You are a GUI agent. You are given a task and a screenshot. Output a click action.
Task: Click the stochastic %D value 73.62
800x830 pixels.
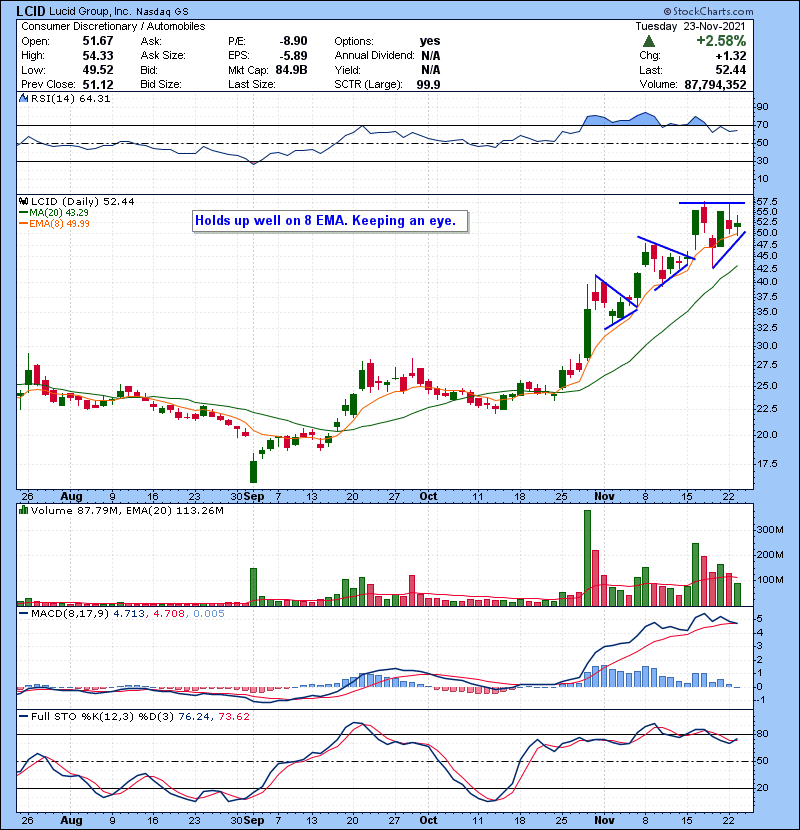[x=233, y=717]
